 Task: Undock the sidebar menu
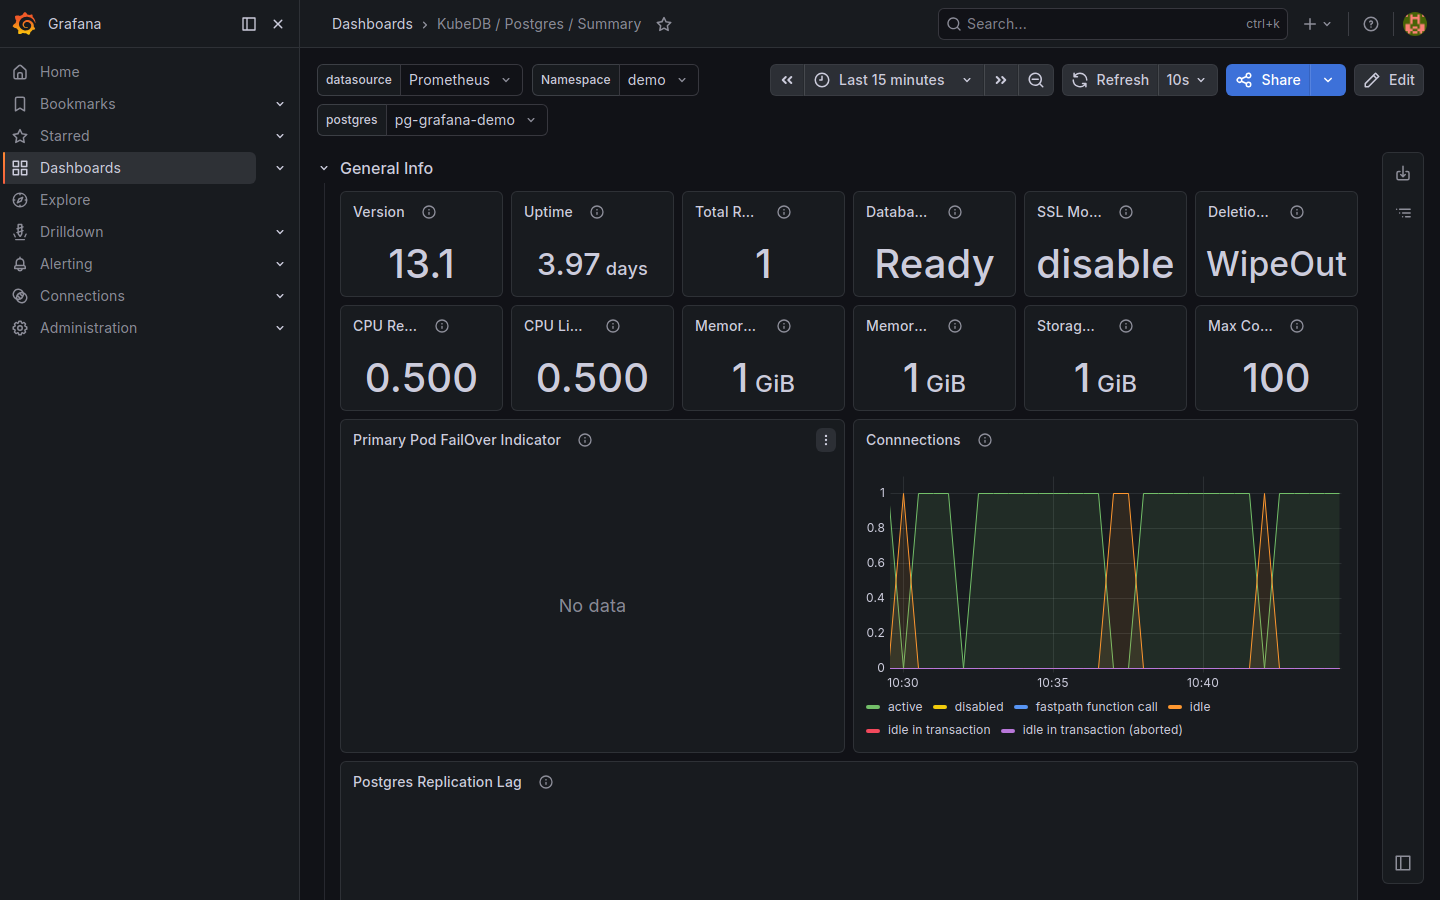click(x=249, y=24)
